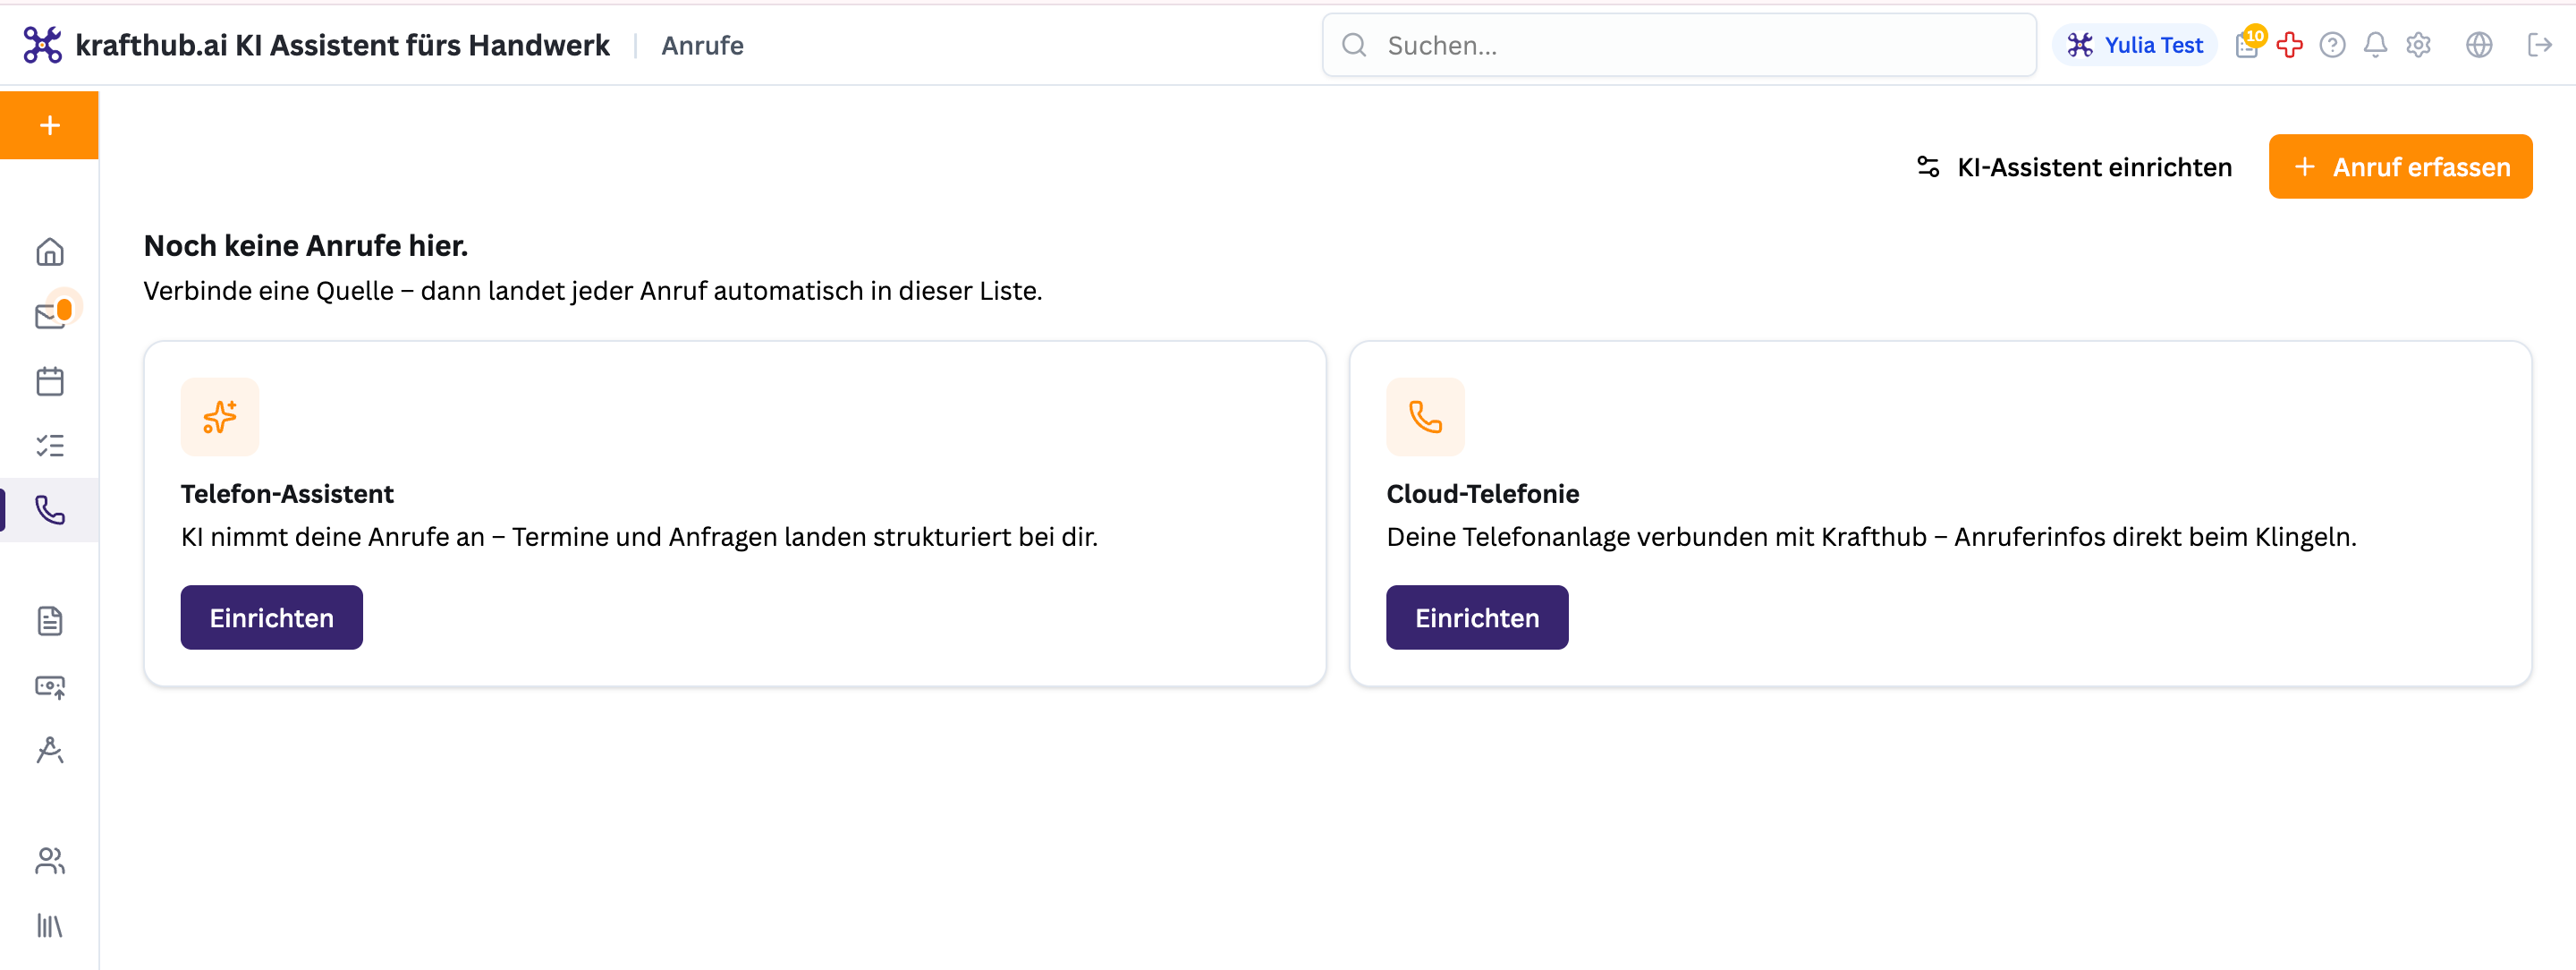
Task: Click Einrichten under Telefon-Assistent
Action: (x=271, y=618)
